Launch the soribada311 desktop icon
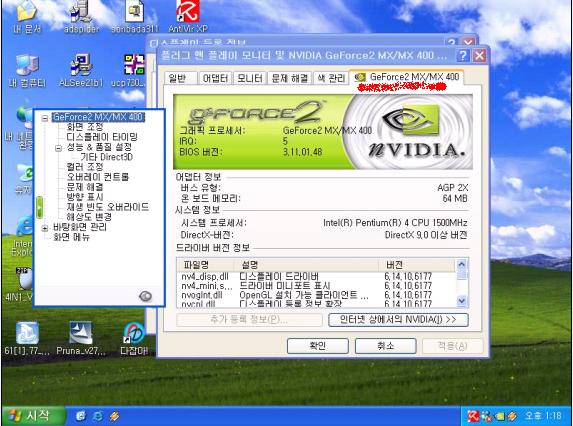The width and height of the screenshot is (573, 426). coord(134,16)
